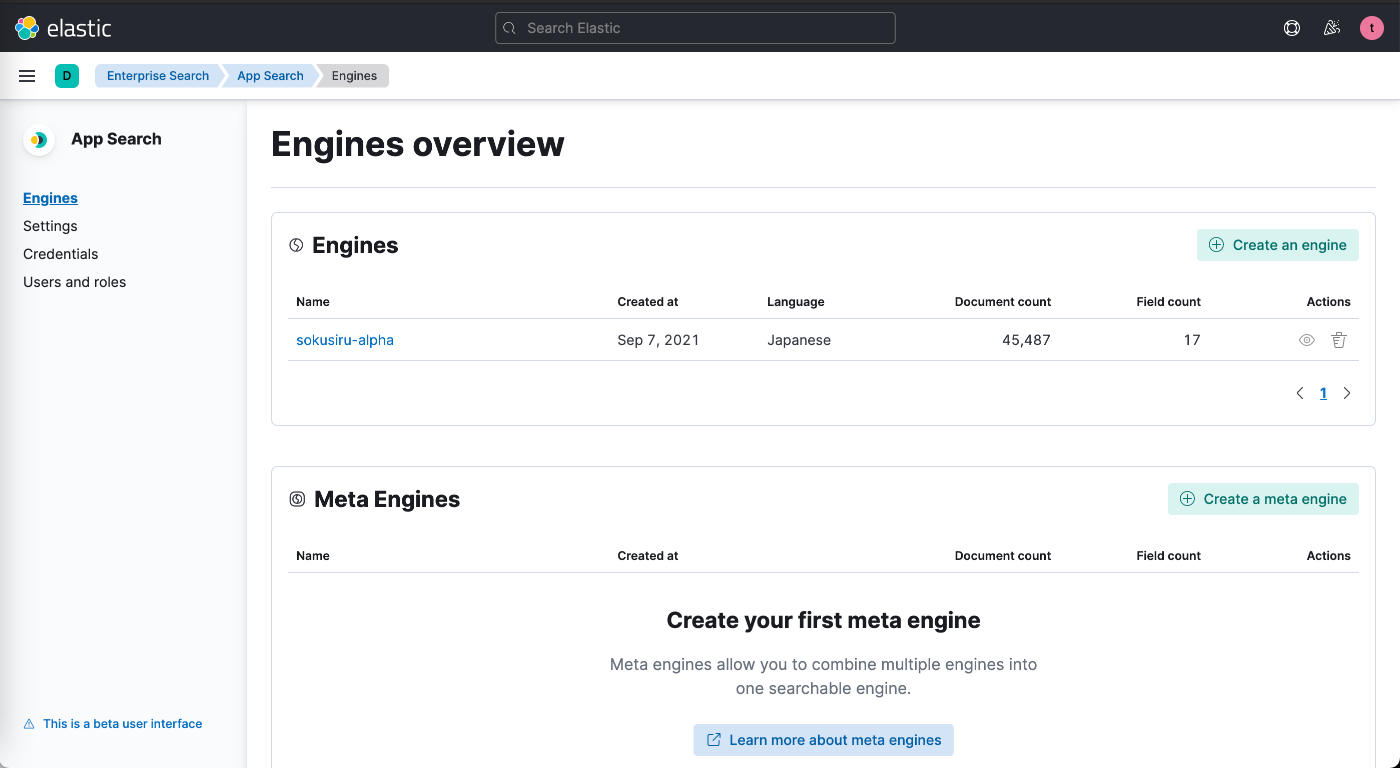Click the Create an engine button
Image resolution: width=1400 pixels, height=768 pixels.
click(x=1278, y=245)
